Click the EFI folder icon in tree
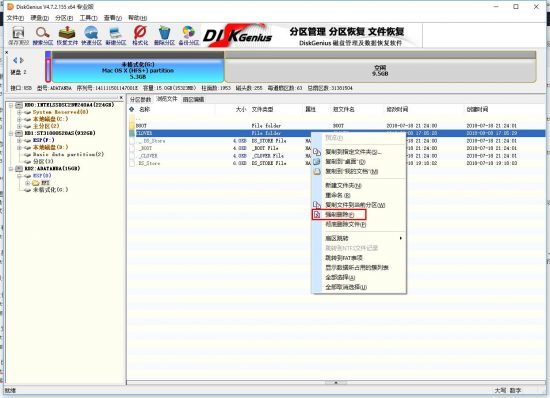The image size is (550, 398). pyautogui.click(x=36, y=183)
